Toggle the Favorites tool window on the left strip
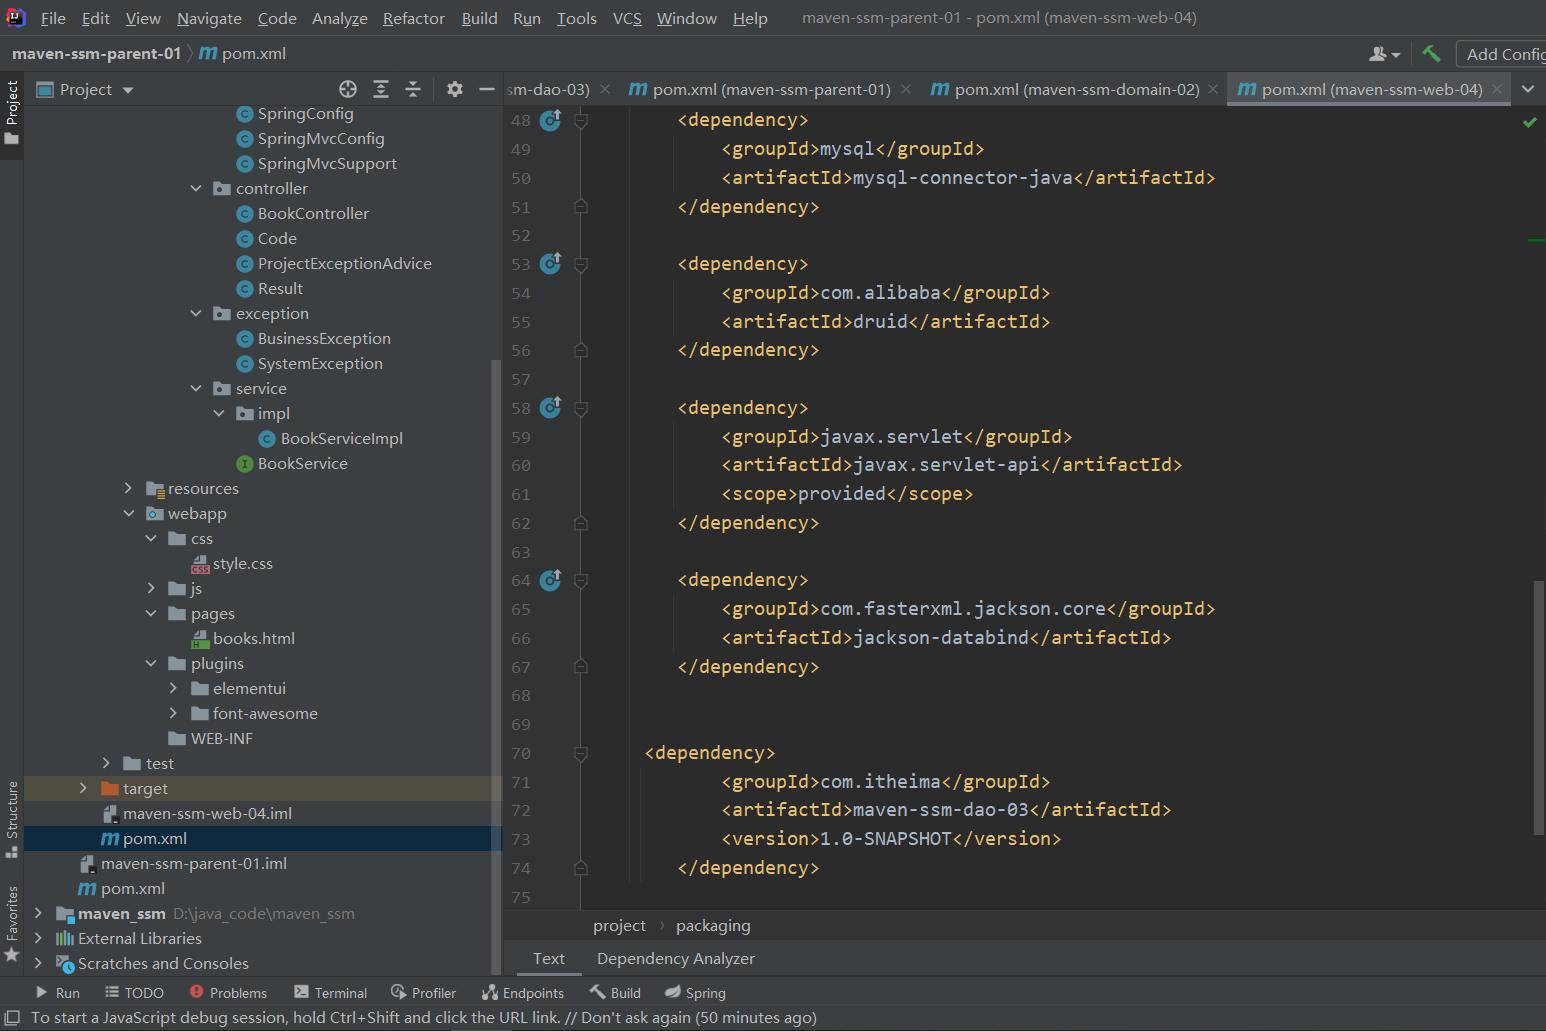 tap(12, 924)
